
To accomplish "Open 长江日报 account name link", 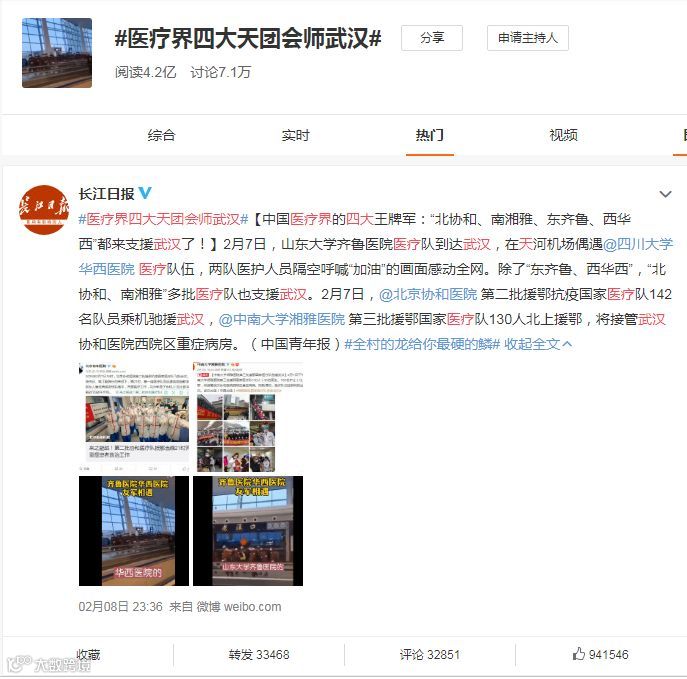I will click(106, 194).
